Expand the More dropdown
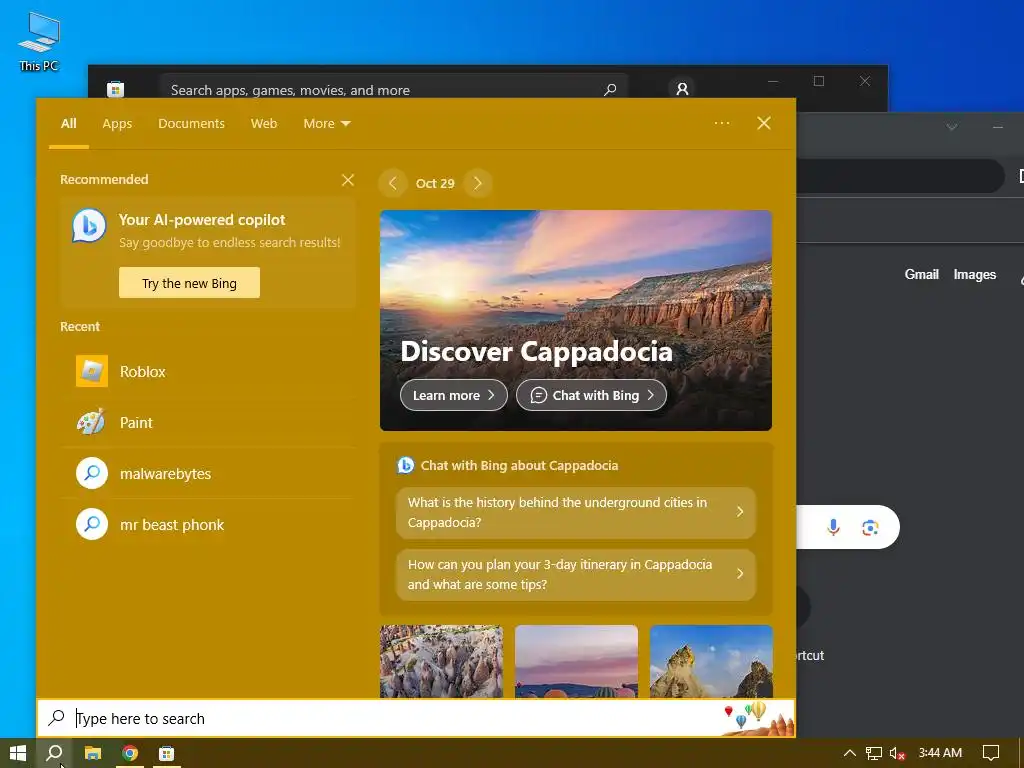The image size is (1024, 768). [x=327, y=123]
